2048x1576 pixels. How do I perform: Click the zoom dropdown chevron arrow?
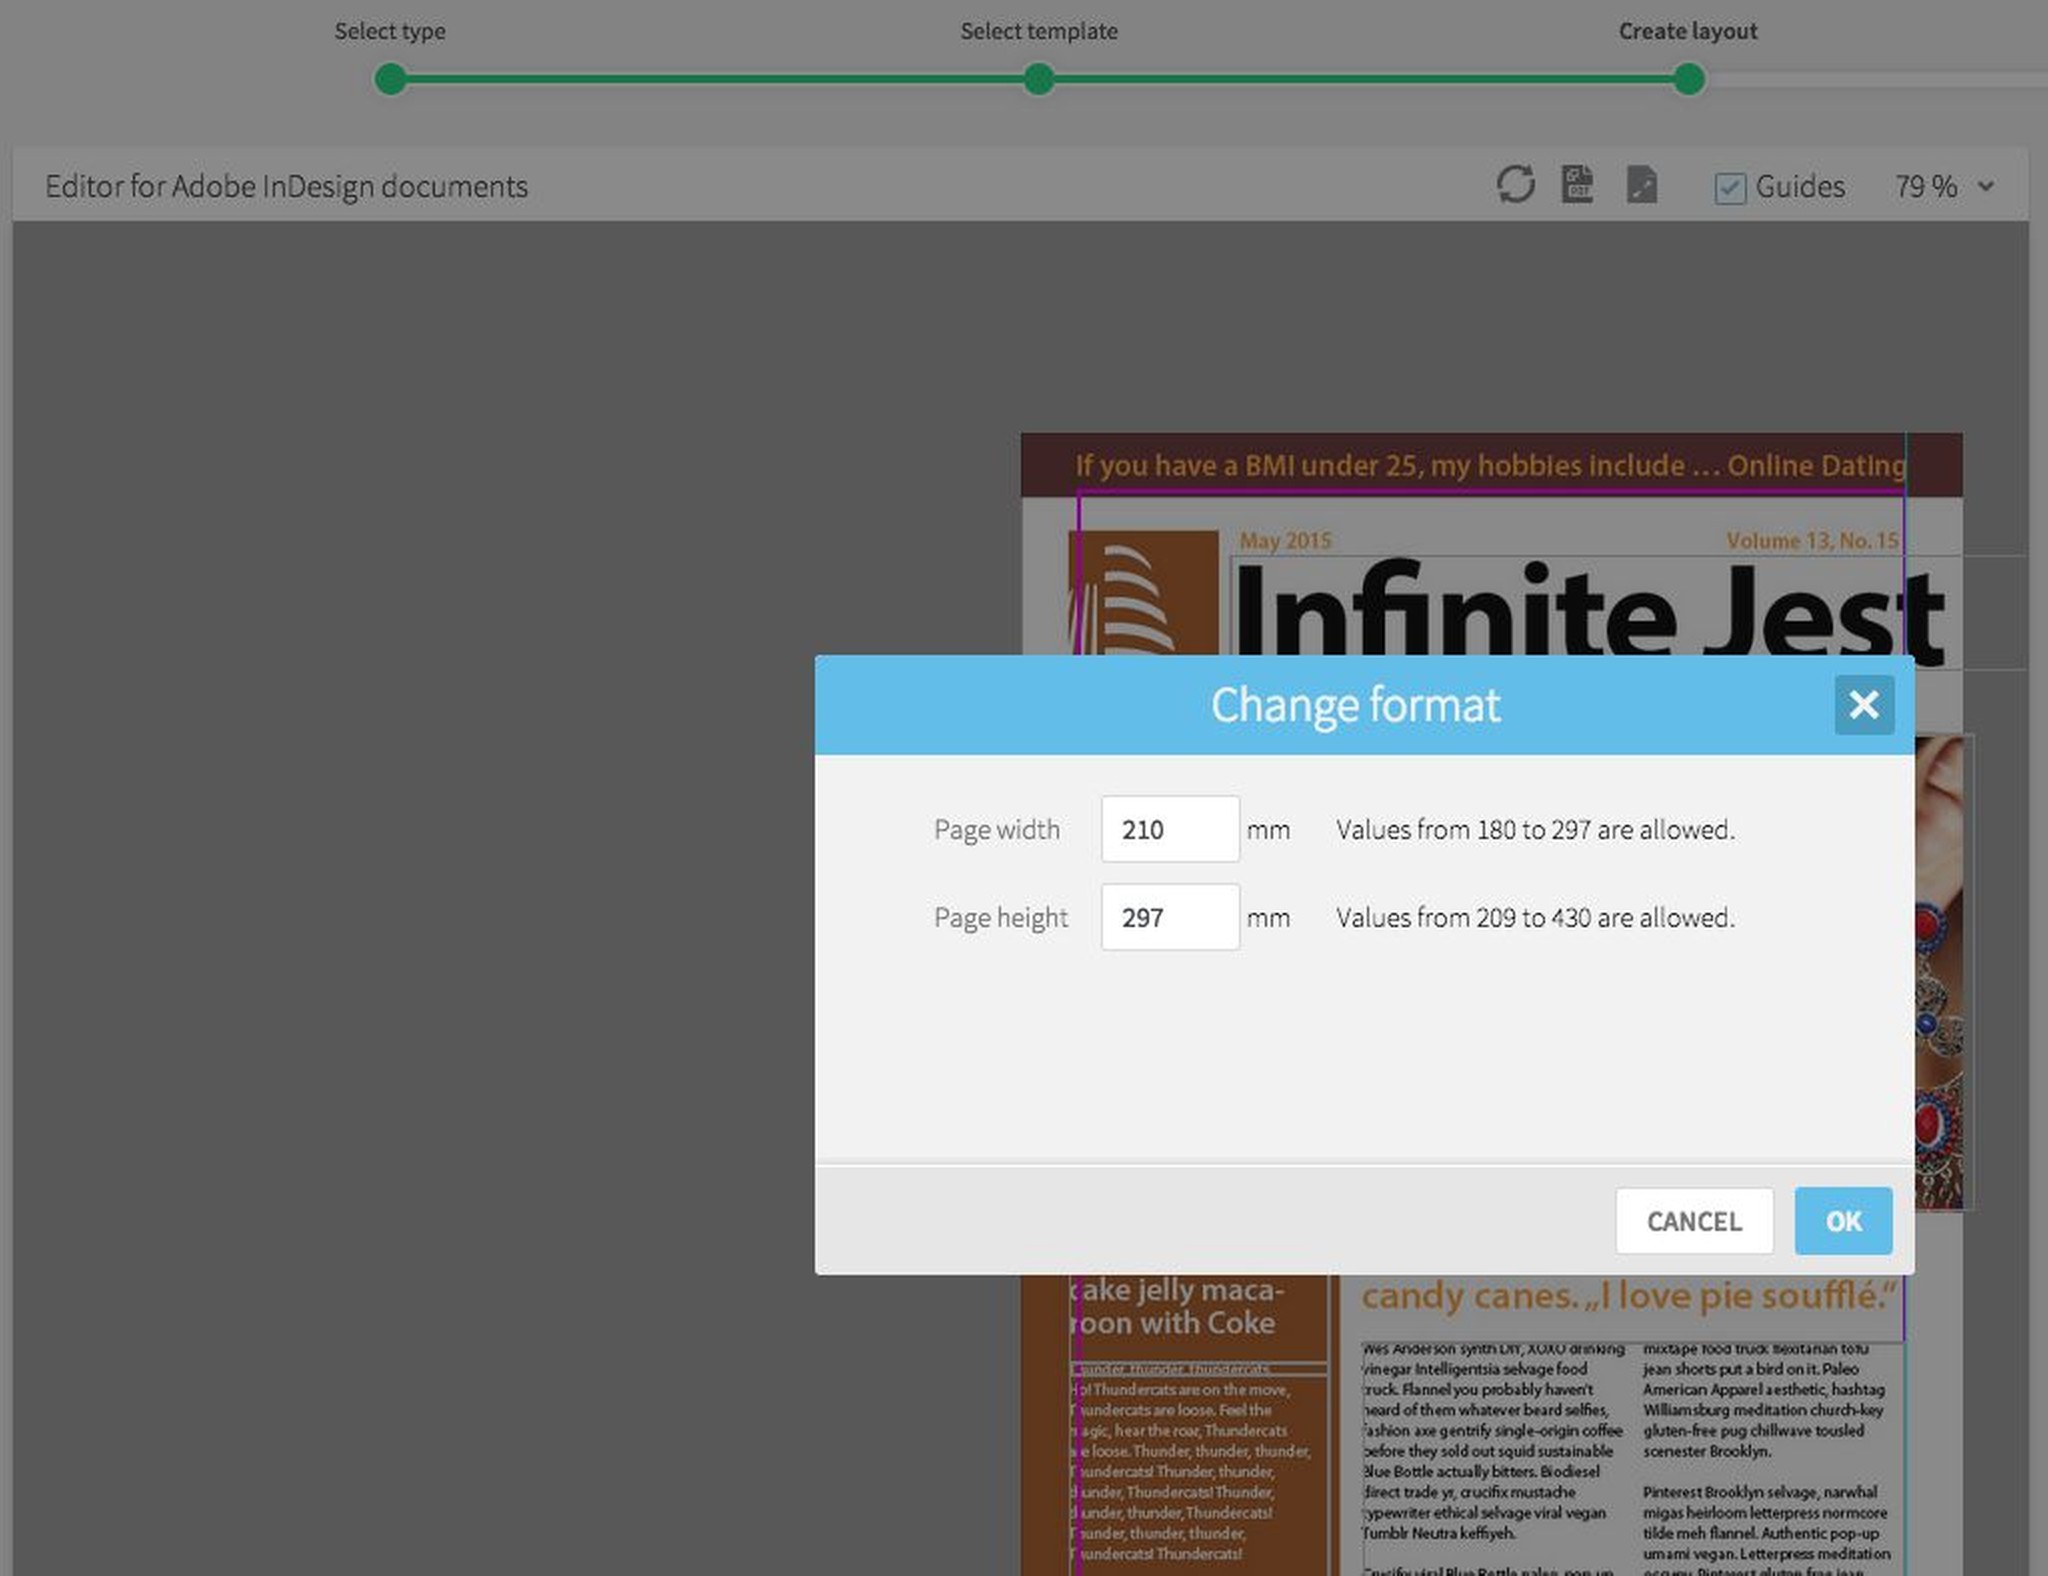[1986, 187]
